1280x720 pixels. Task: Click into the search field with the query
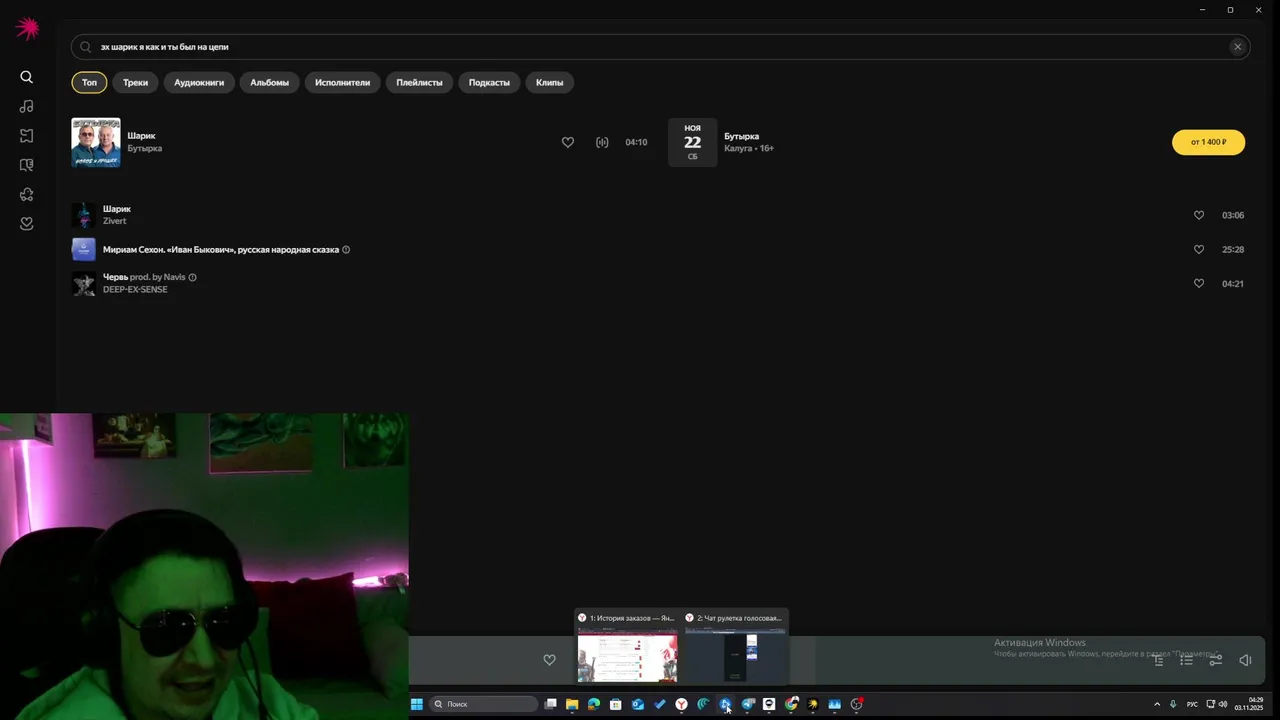click(660, 47)
